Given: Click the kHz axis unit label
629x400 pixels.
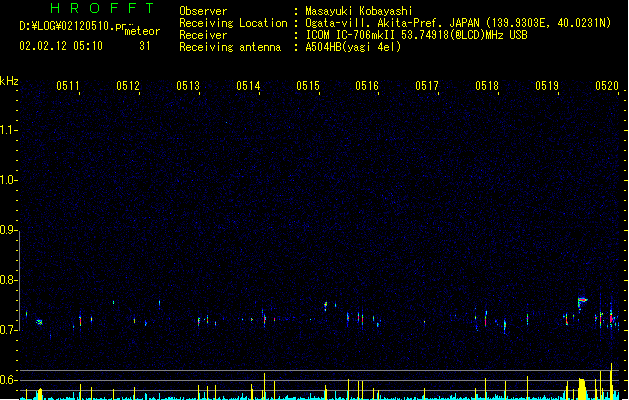Looking at the screenshot, I should click(x=9, y=81).
